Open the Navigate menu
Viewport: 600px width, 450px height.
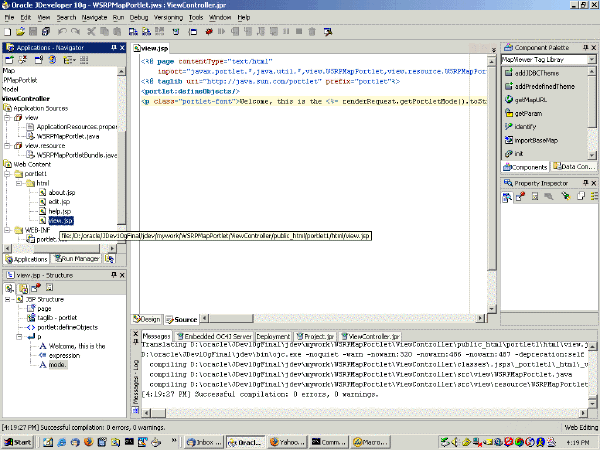[94, 17]
